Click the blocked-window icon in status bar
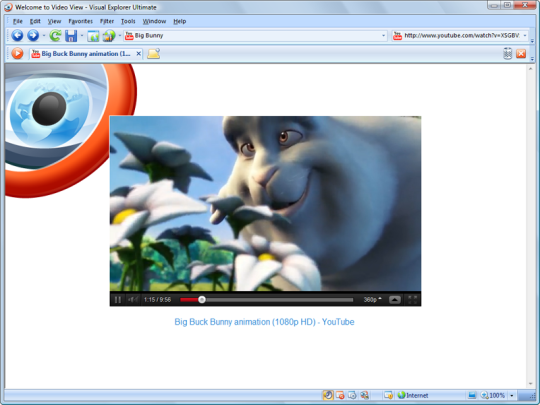540x405 pixels. 340,395
